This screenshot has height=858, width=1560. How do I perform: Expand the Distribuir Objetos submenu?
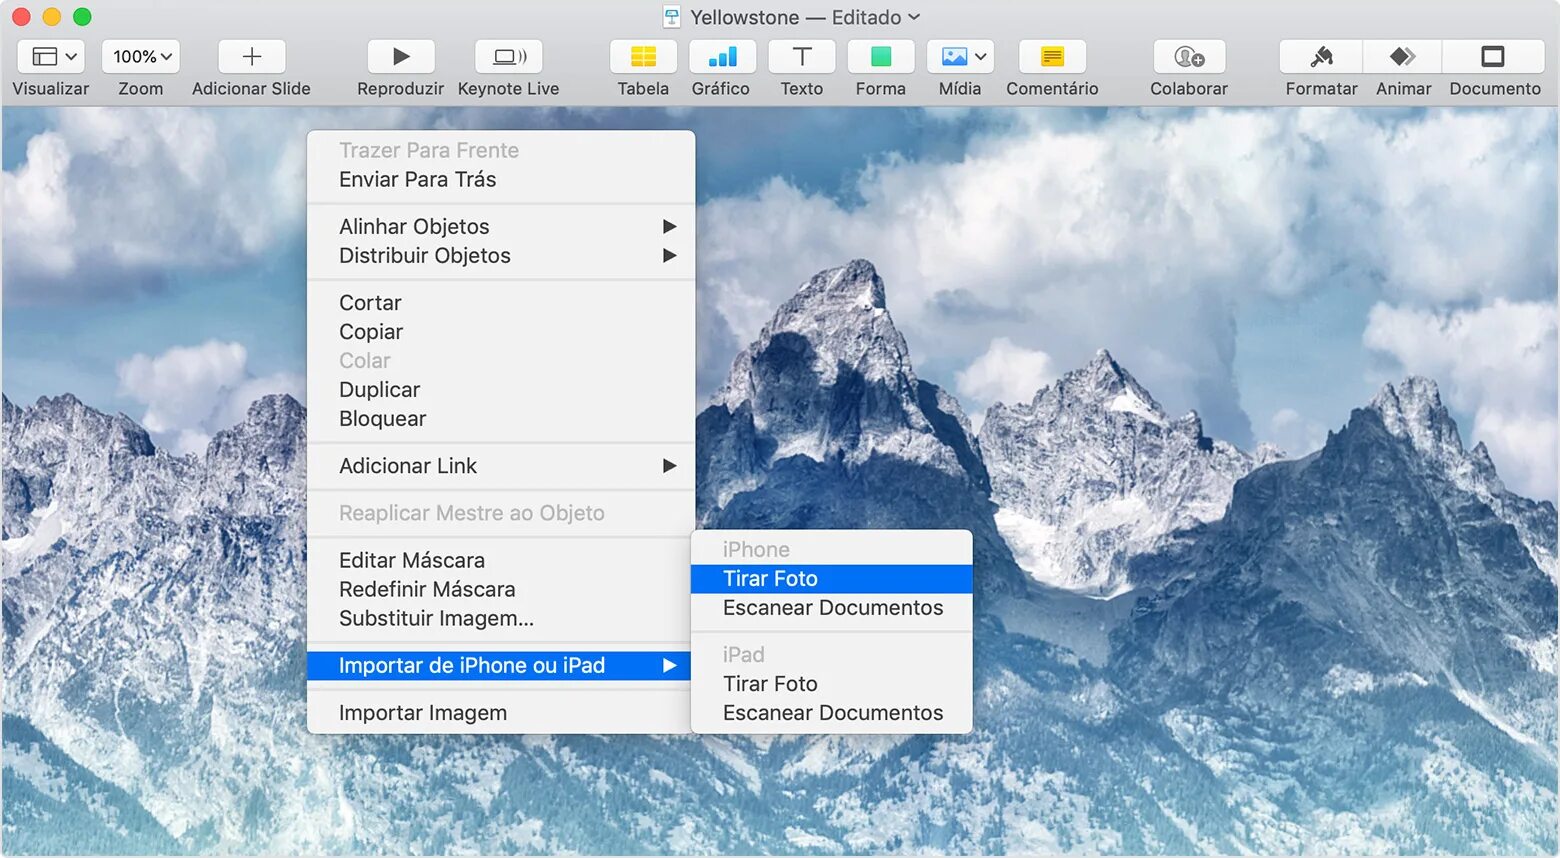click(501, 255)
